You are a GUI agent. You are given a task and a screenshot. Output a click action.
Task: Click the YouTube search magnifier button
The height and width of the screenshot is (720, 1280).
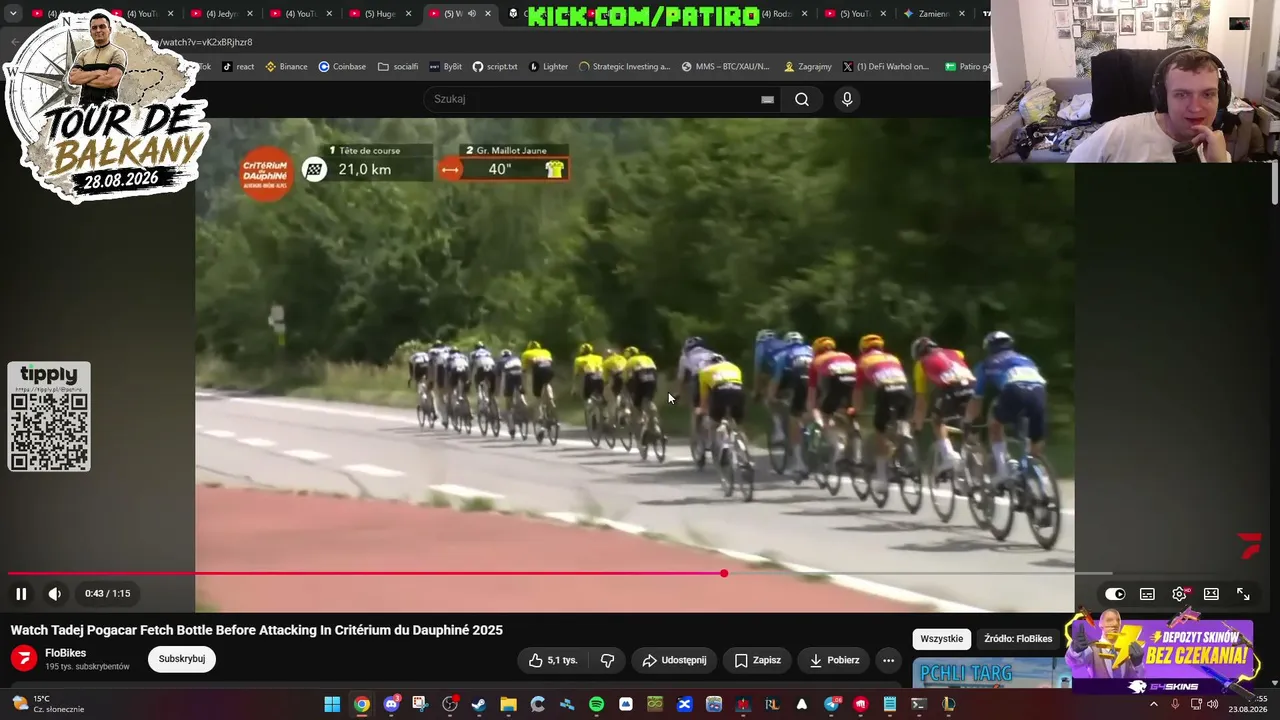coord(802,99)
